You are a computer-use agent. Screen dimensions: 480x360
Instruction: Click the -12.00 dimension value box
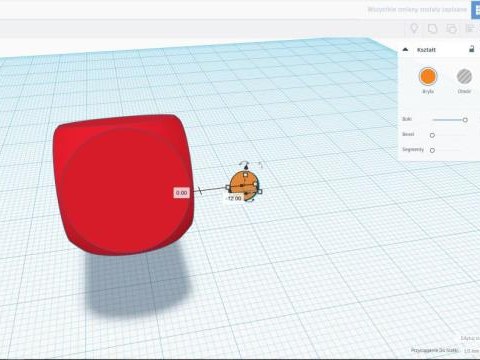pyautogui.click(x=234, y=198)
